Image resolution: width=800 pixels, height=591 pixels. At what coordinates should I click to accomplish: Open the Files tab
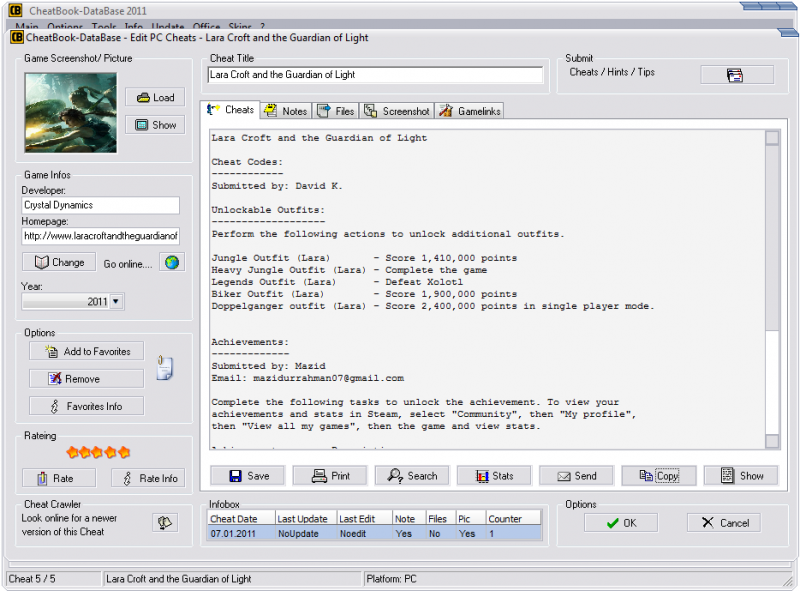[335, 111]
